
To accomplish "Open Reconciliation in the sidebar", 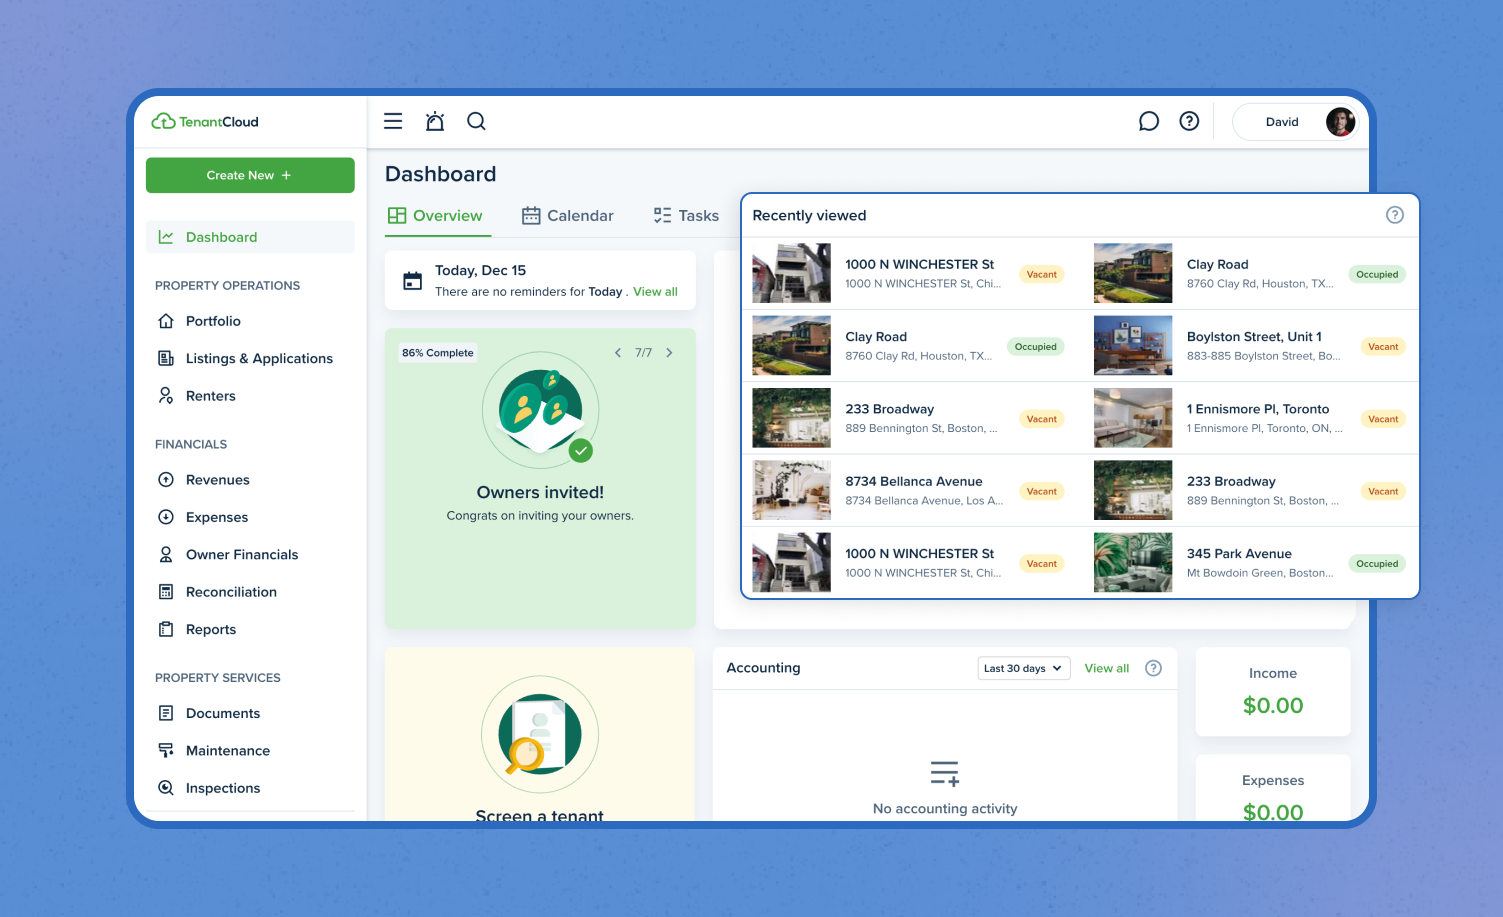I will click(x=231, y=592).
